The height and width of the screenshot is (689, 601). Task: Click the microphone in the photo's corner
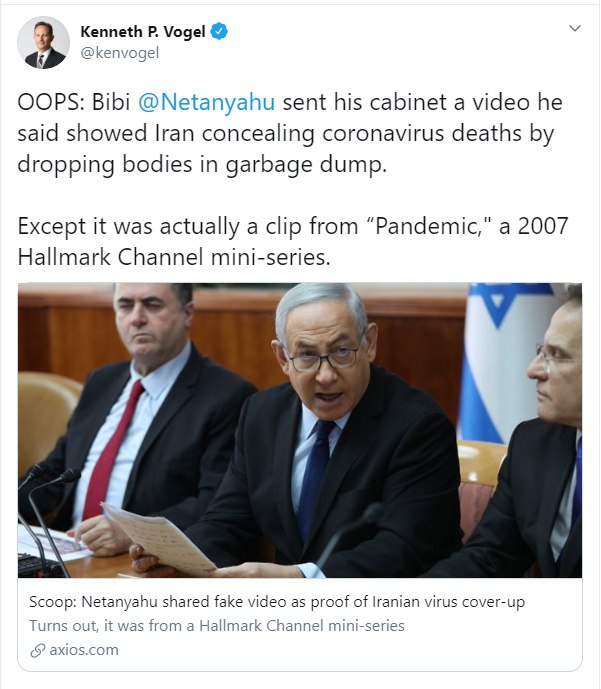[46, 521]
